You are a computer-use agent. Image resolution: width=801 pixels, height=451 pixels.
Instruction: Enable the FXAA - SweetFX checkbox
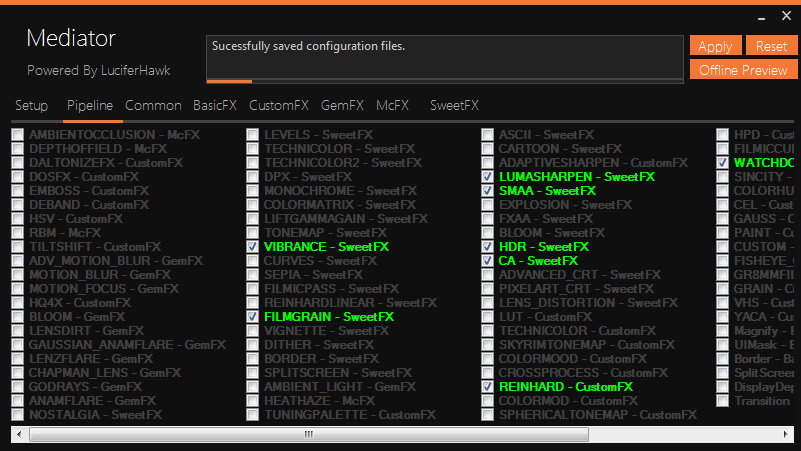point(488,218)
